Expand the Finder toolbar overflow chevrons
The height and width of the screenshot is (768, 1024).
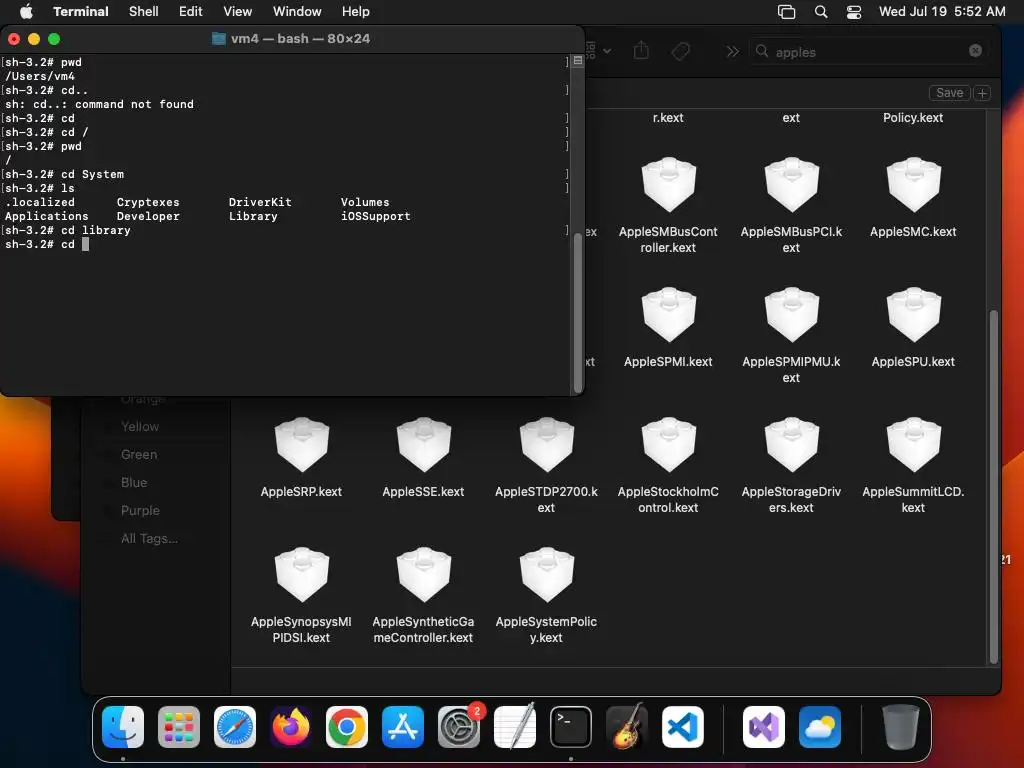(732, 52)
